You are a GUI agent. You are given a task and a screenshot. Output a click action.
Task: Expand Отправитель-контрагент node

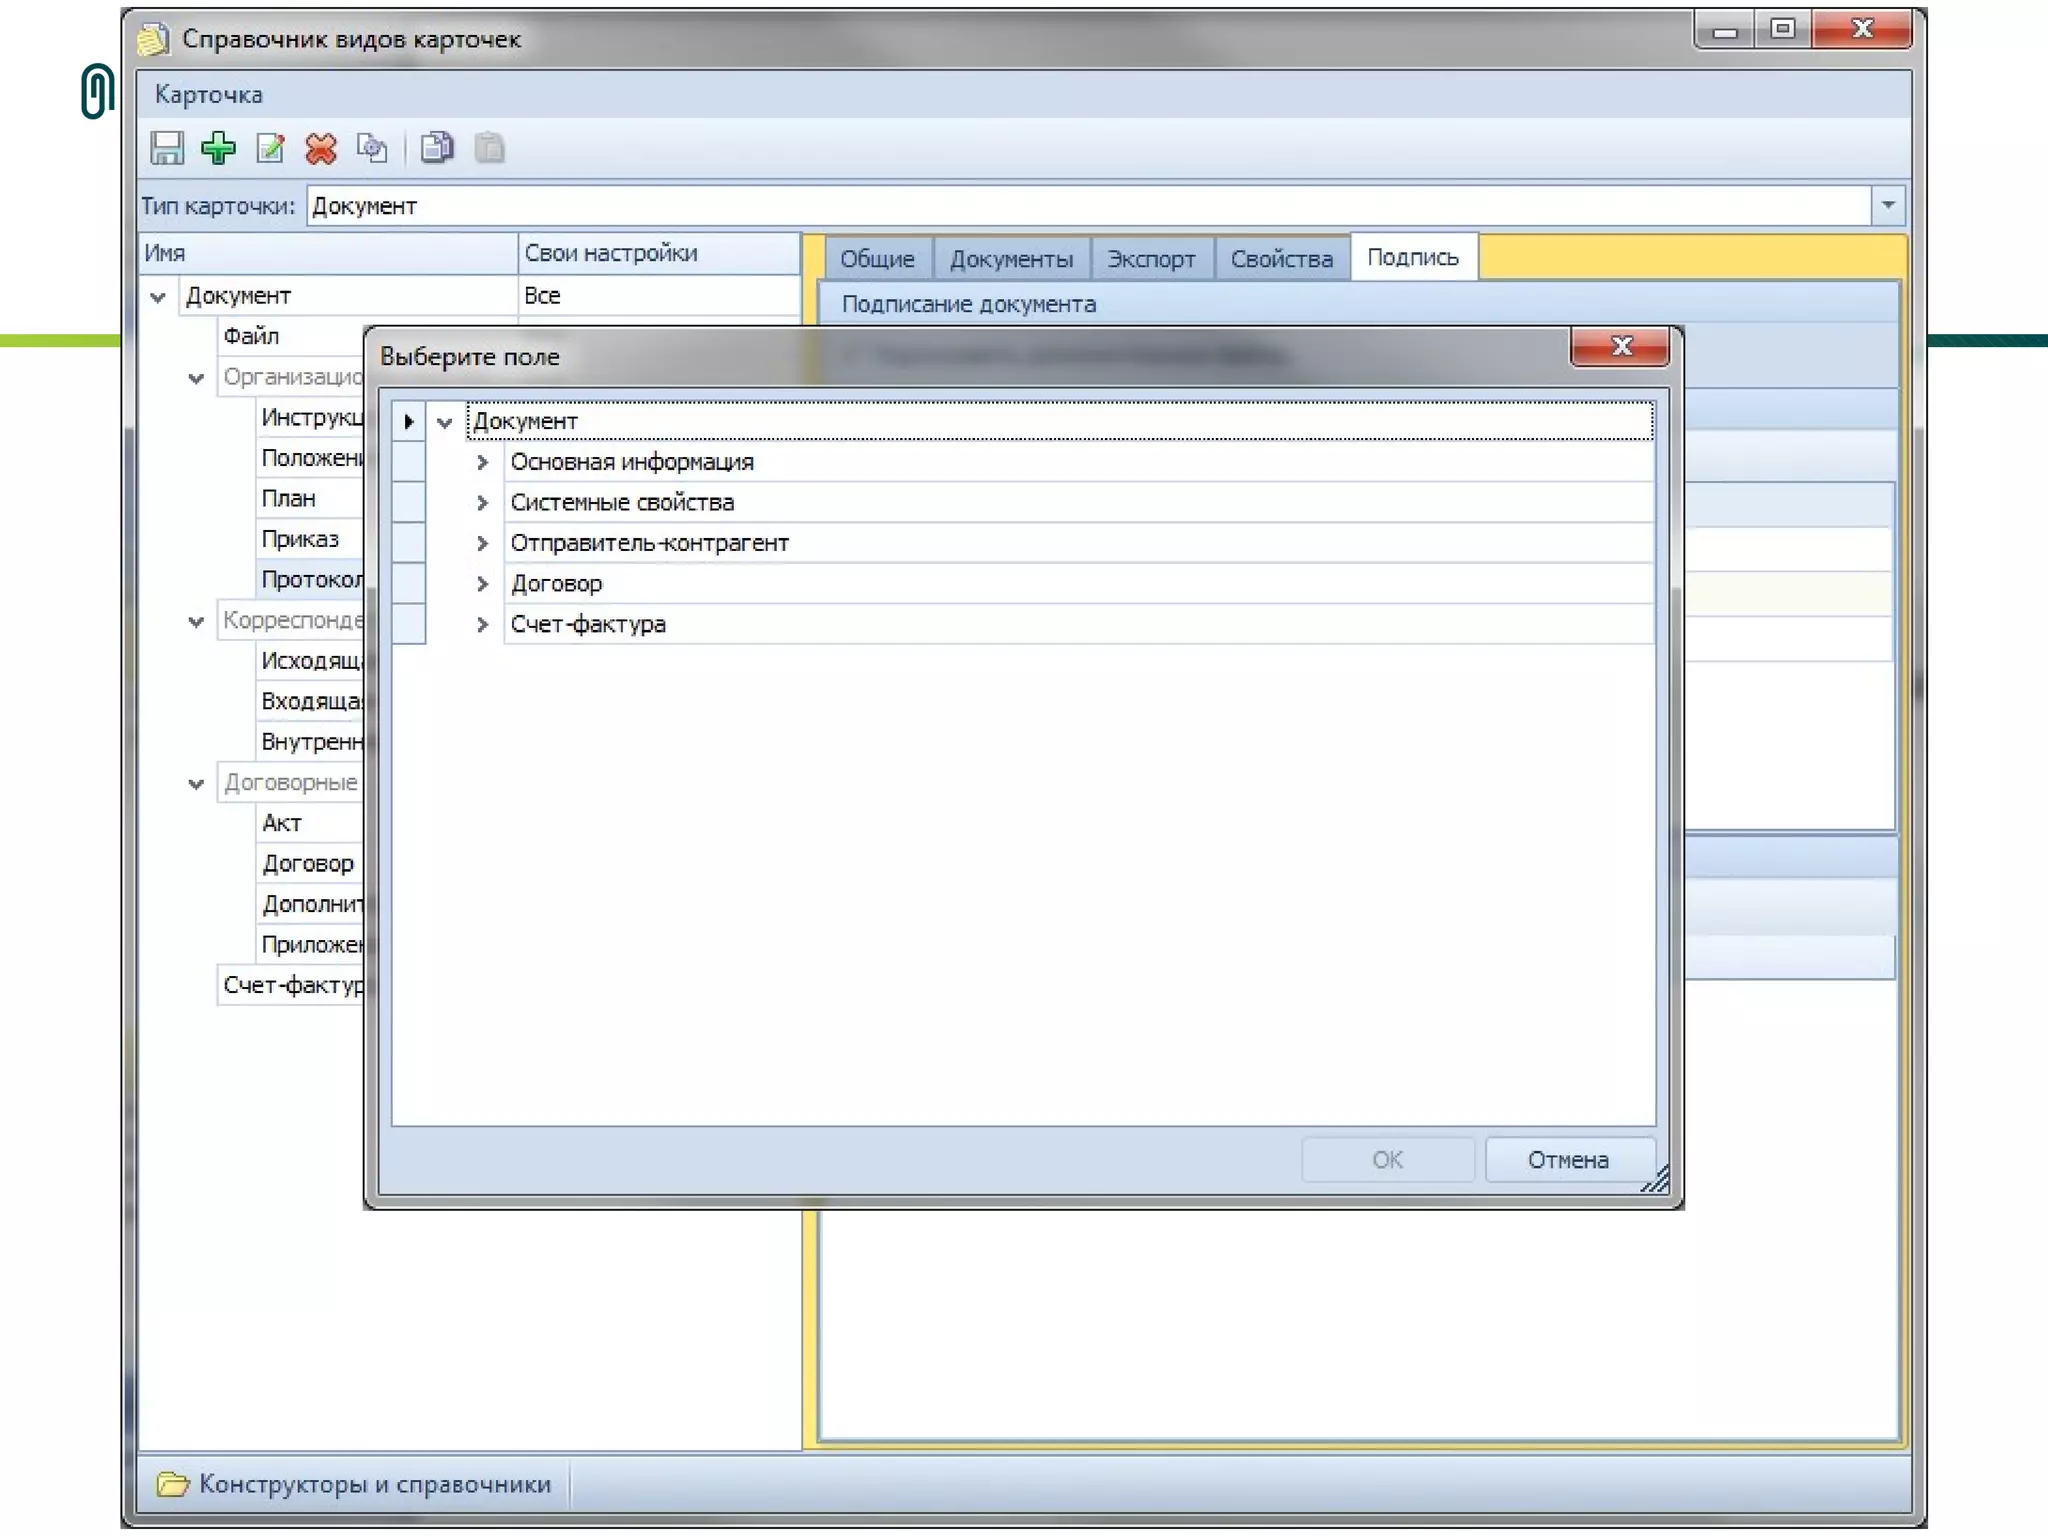482,543
